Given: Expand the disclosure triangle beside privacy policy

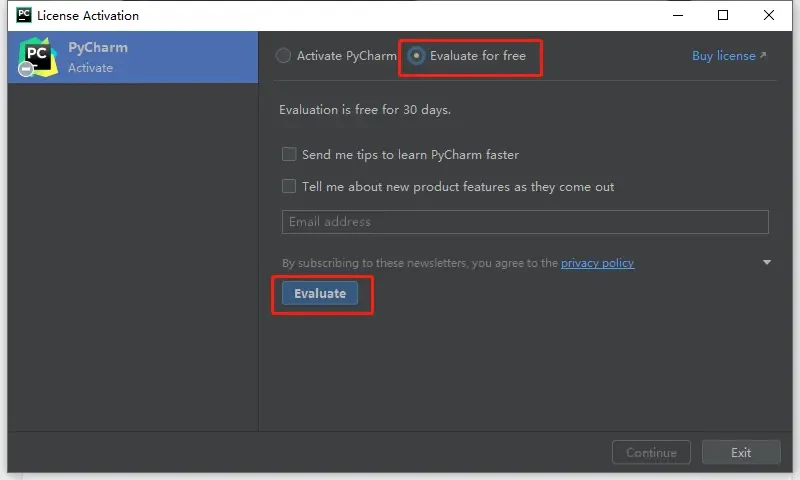Looking at the screenshot, I should (x=767, y=263).
